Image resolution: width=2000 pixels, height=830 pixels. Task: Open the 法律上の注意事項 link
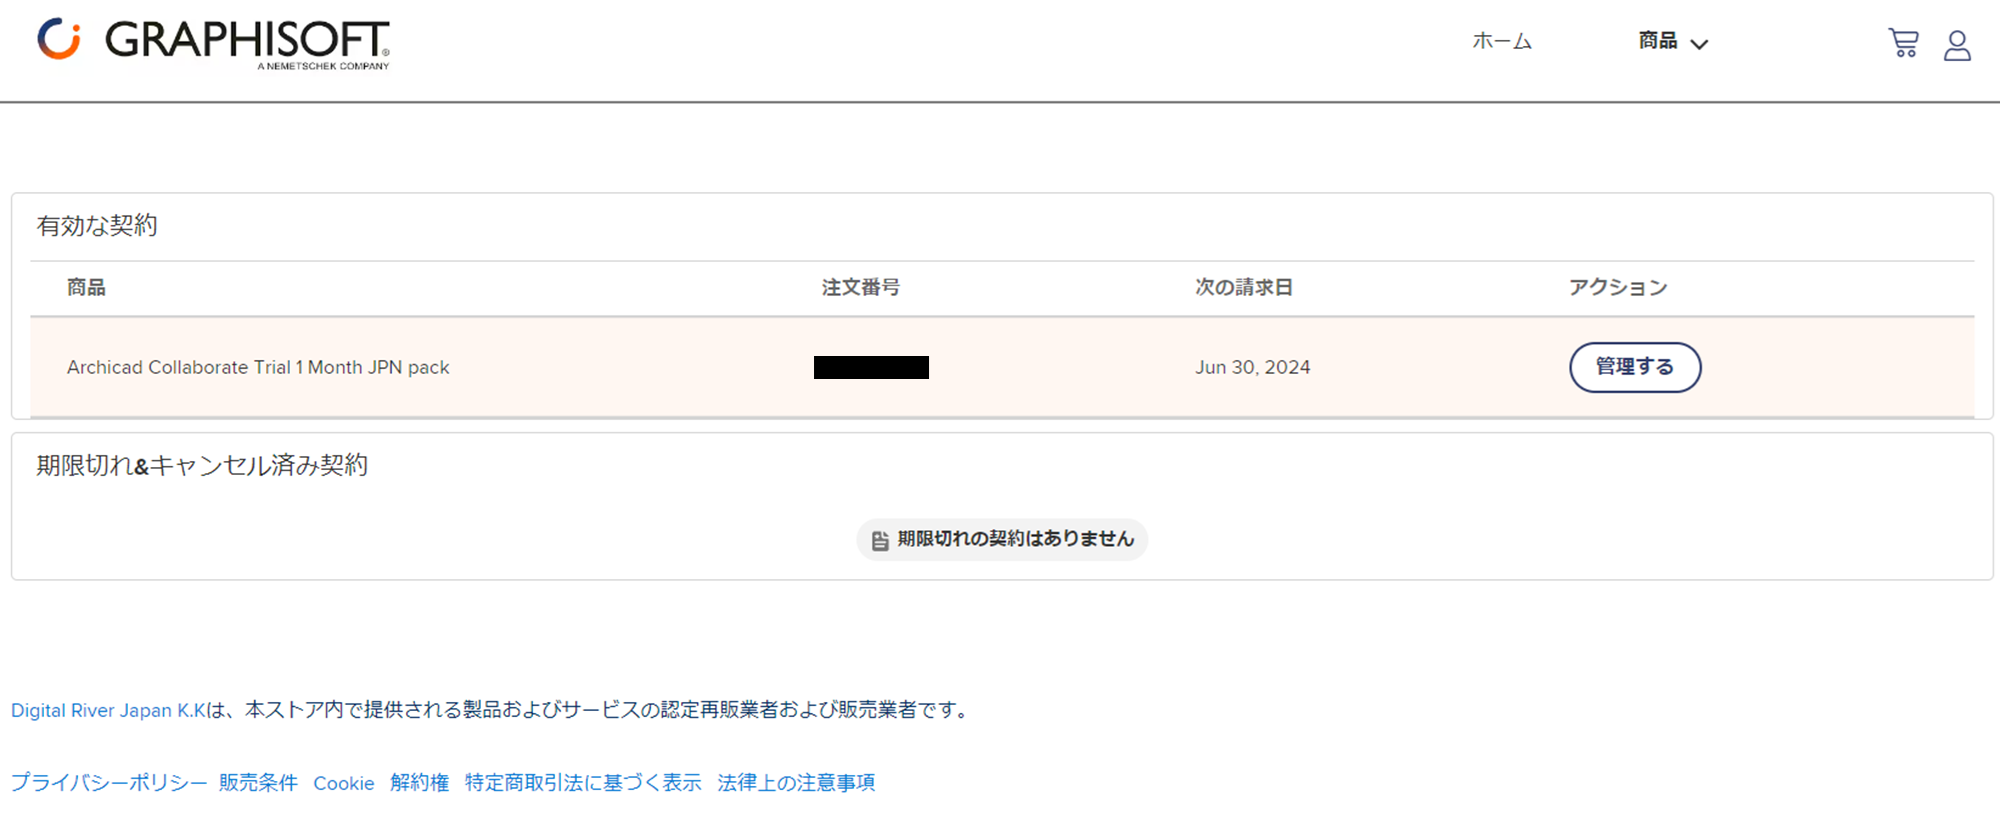[796, 782]
